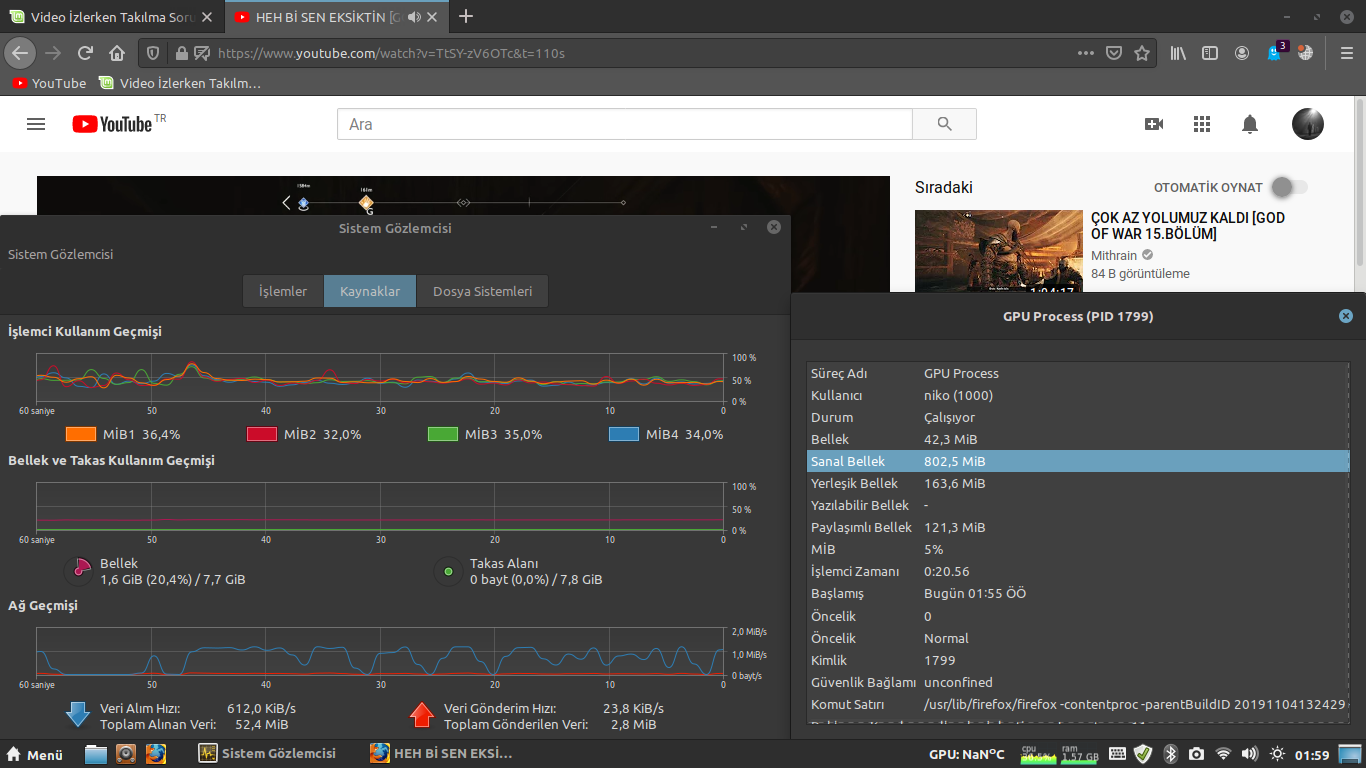This screenshot has height=768, width=1366.
Task: Open screenshot camera tray icon
Action: 1197,753
